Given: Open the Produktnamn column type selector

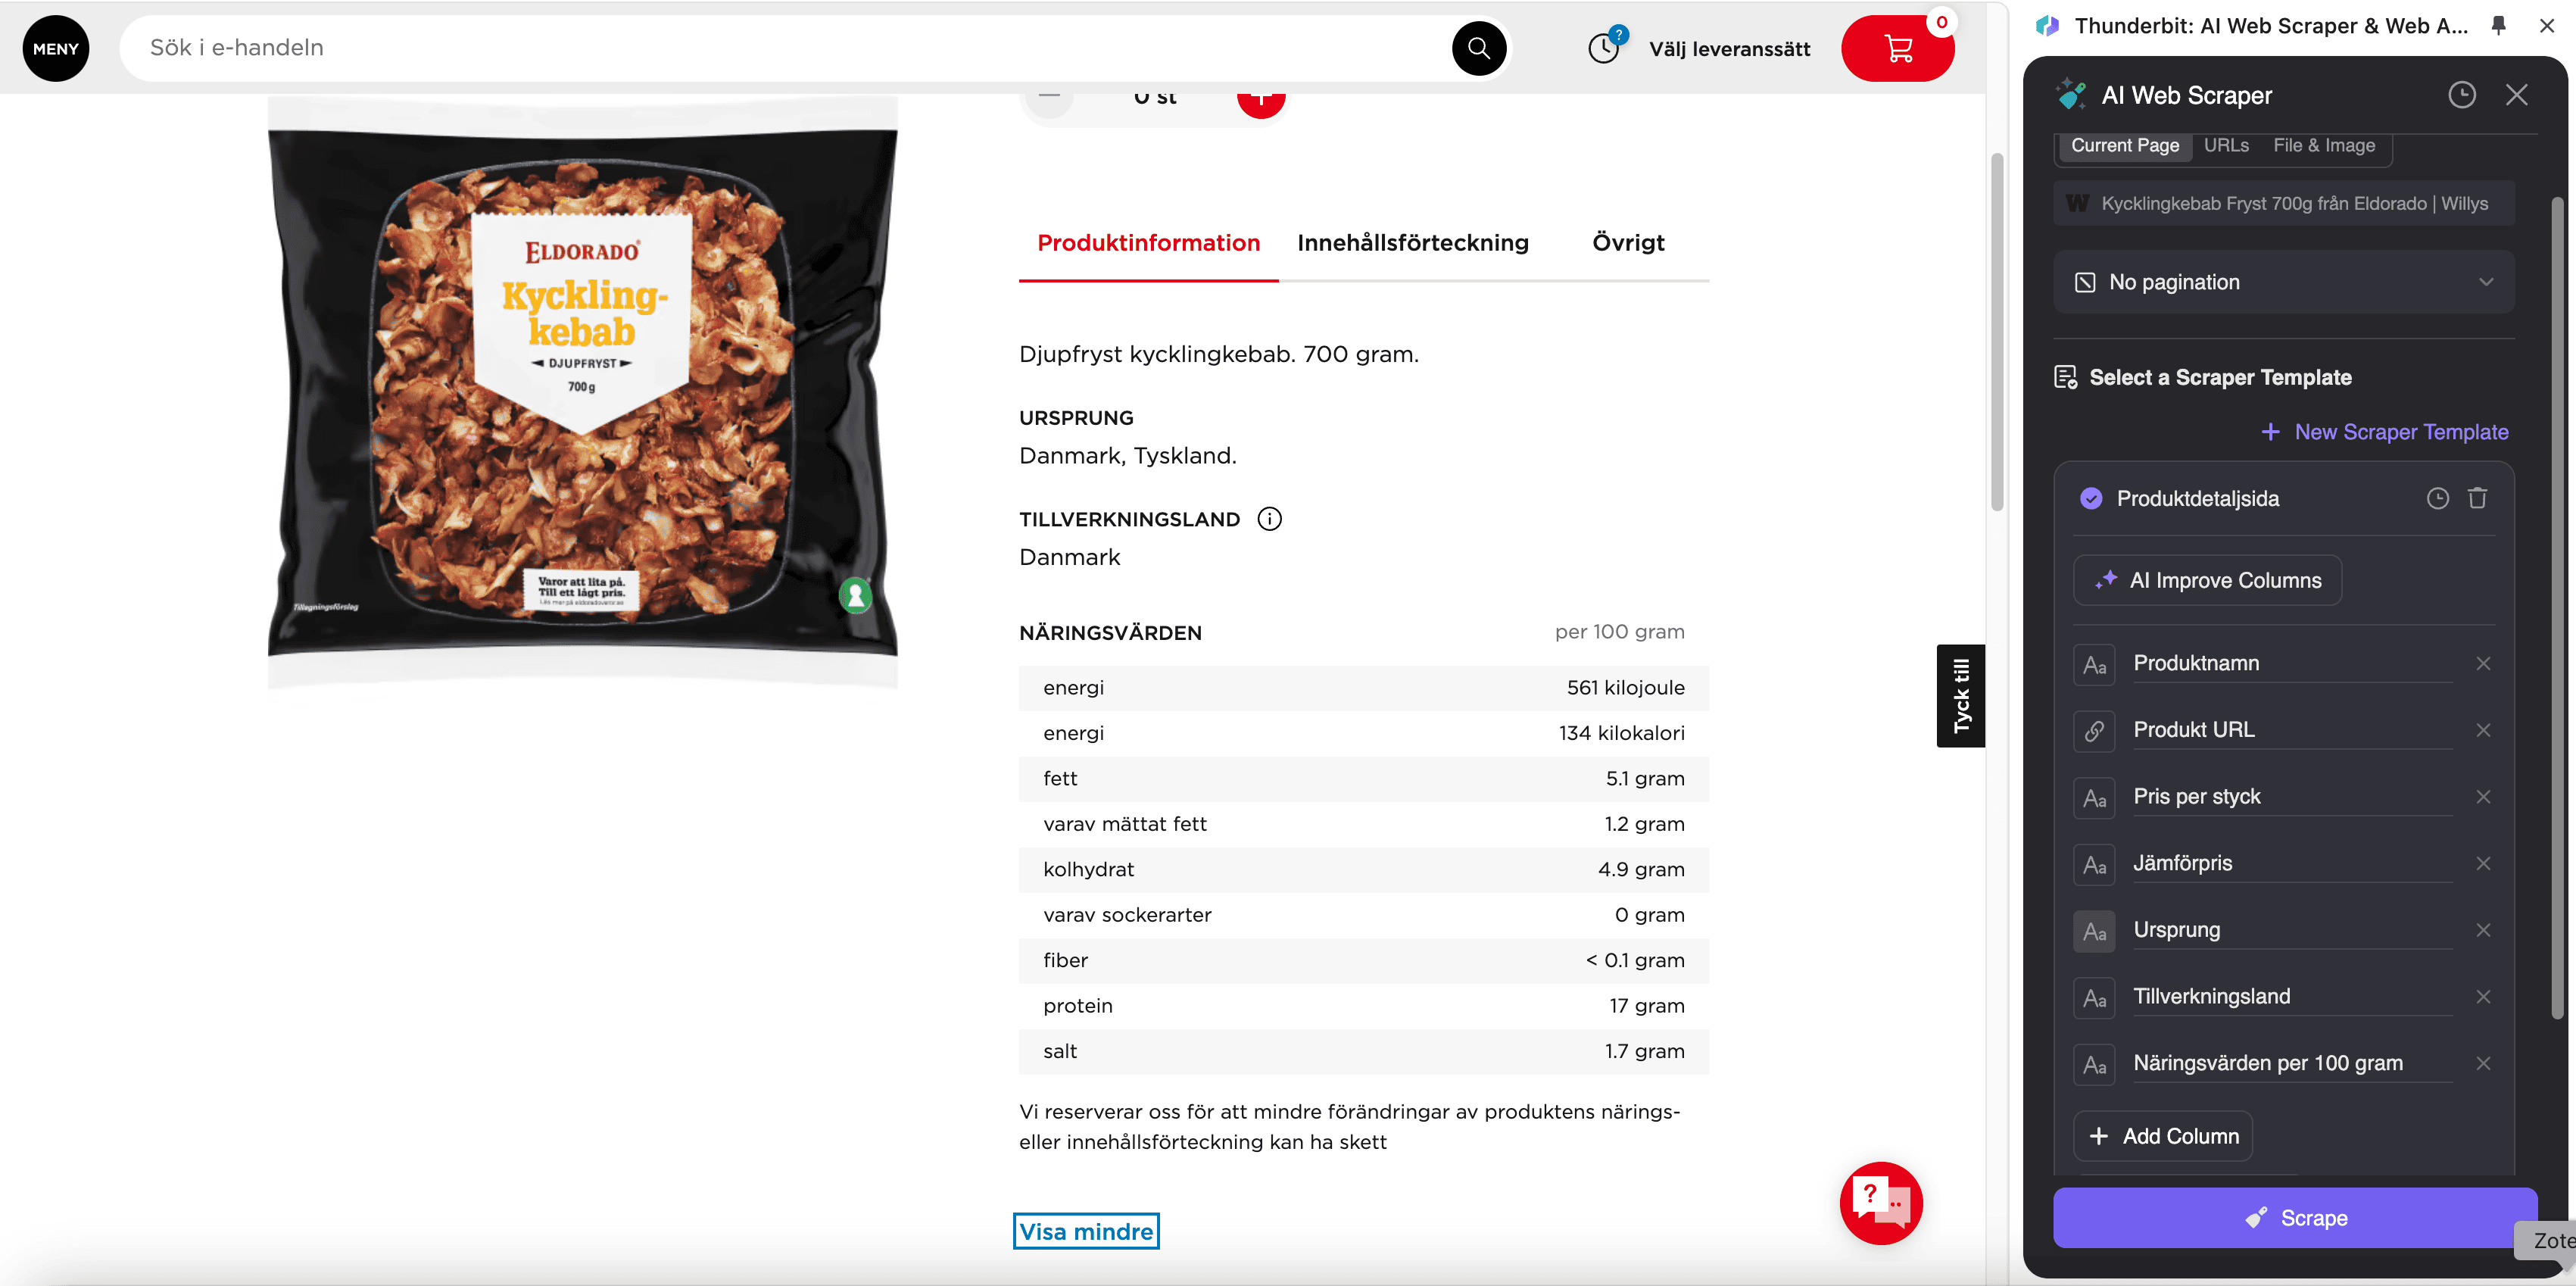Looking at the screenshot, I should point(2094,665).
